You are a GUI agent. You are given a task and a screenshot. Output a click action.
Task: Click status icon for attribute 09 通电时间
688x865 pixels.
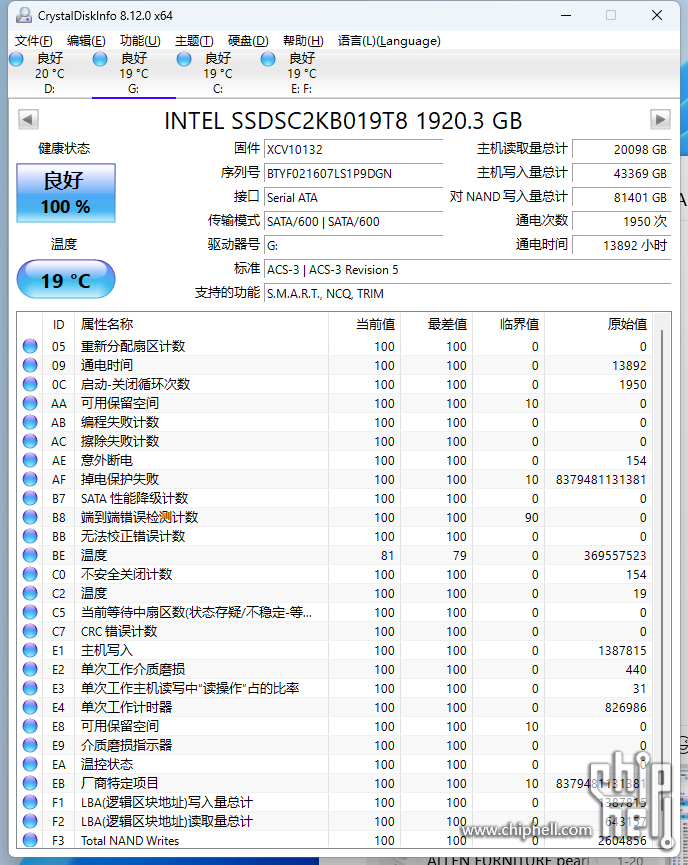30,365
